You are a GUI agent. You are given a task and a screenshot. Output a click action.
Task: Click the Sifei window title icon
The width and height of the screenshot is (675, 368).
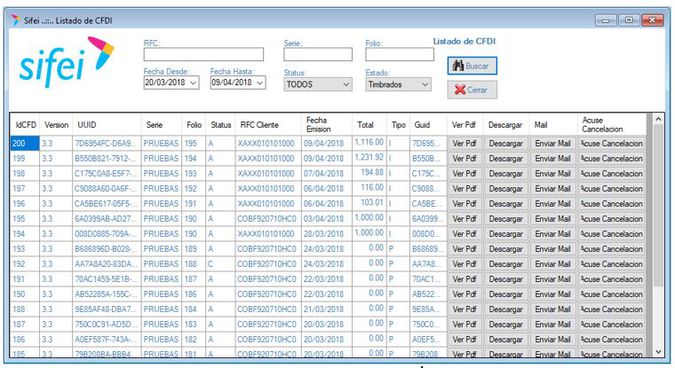coord(15,20)
